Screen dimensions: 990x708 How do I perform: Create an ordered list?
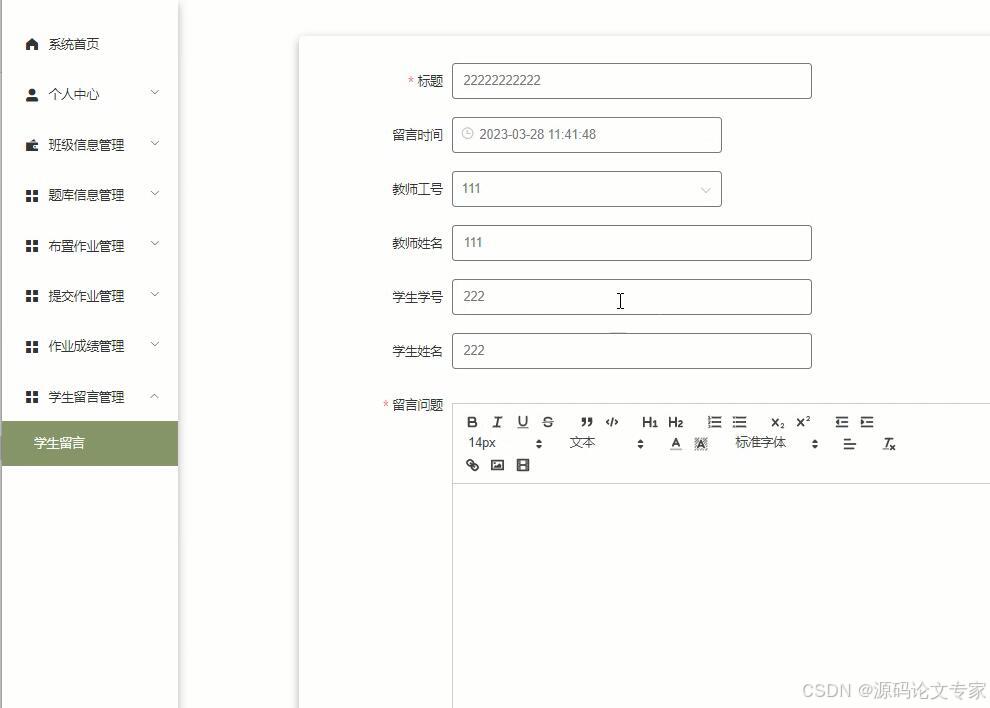coord(714,421)
